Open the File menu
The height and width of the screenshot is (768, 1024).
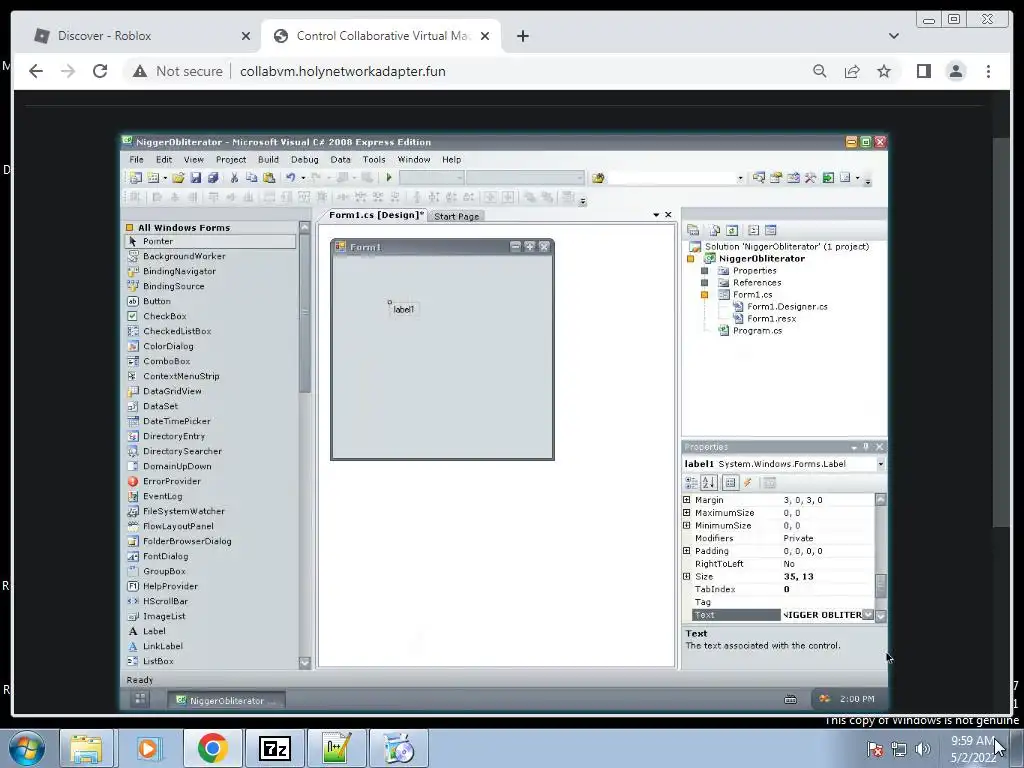pyautogui.click(x=136, y=159)
